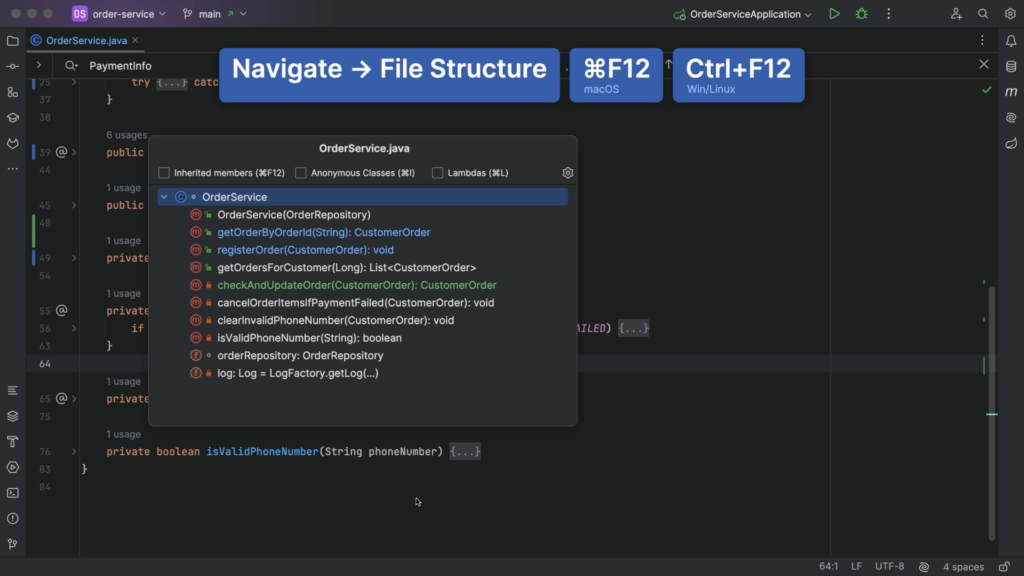Expand folded code at line 39
Viewport: 1024px width, 576px height.
click(x=74, y=152)
